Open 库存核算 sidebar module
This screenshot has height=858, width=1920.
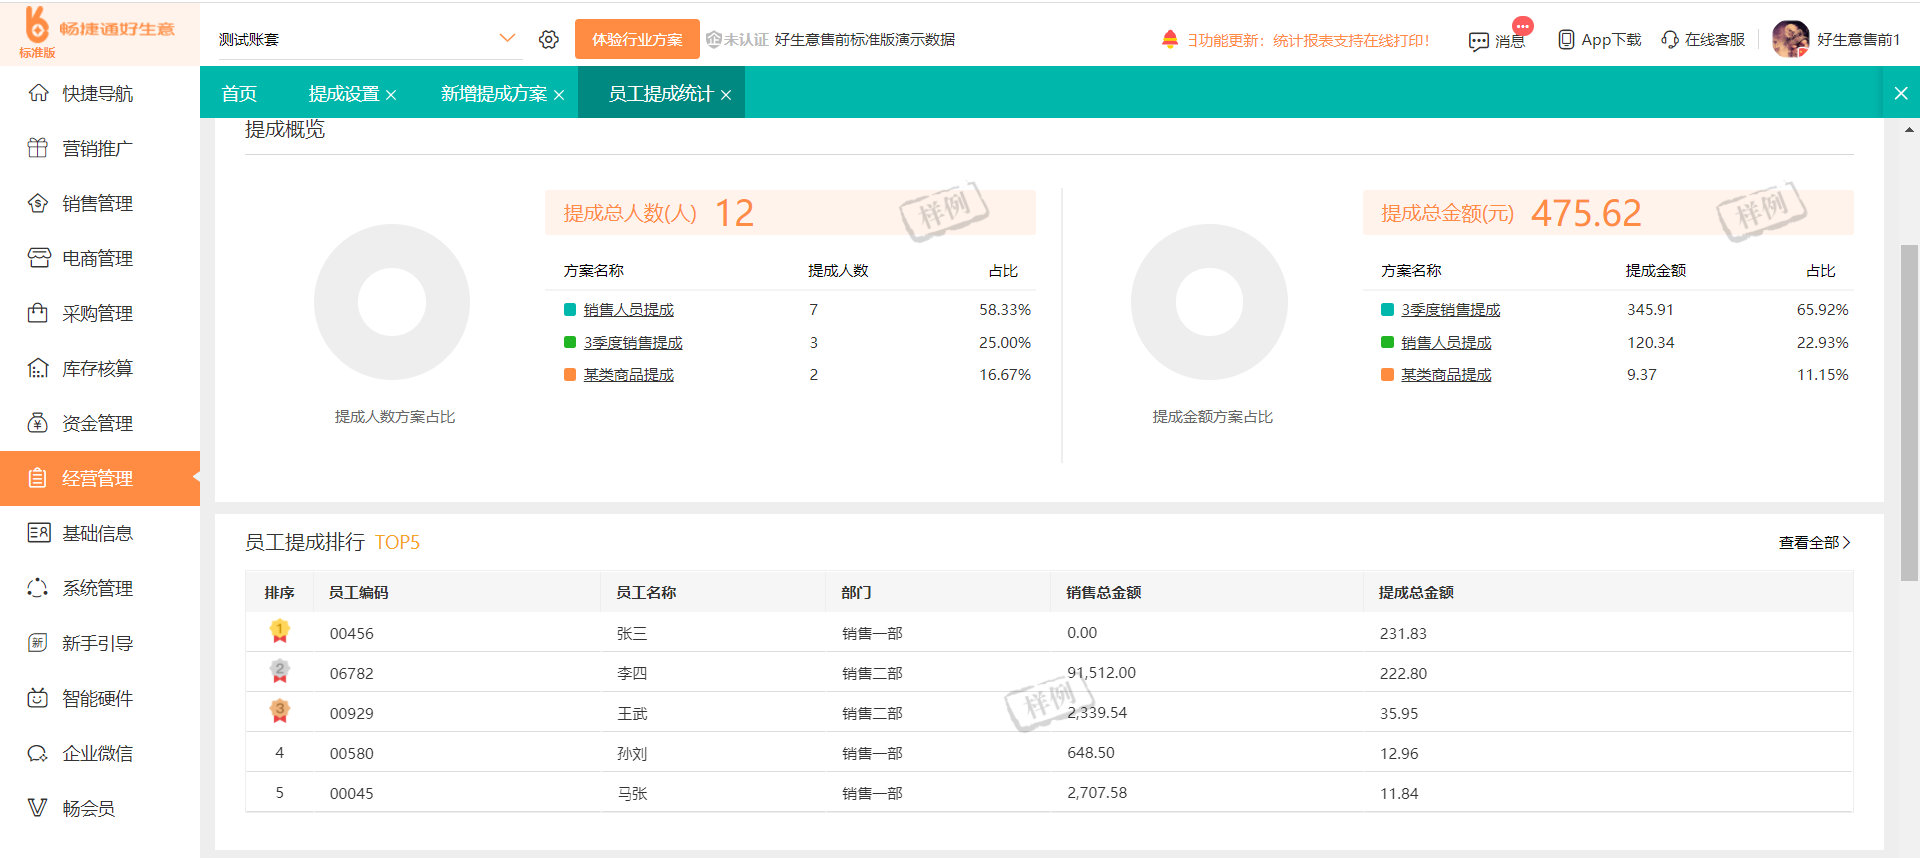(x=97, y=368)
